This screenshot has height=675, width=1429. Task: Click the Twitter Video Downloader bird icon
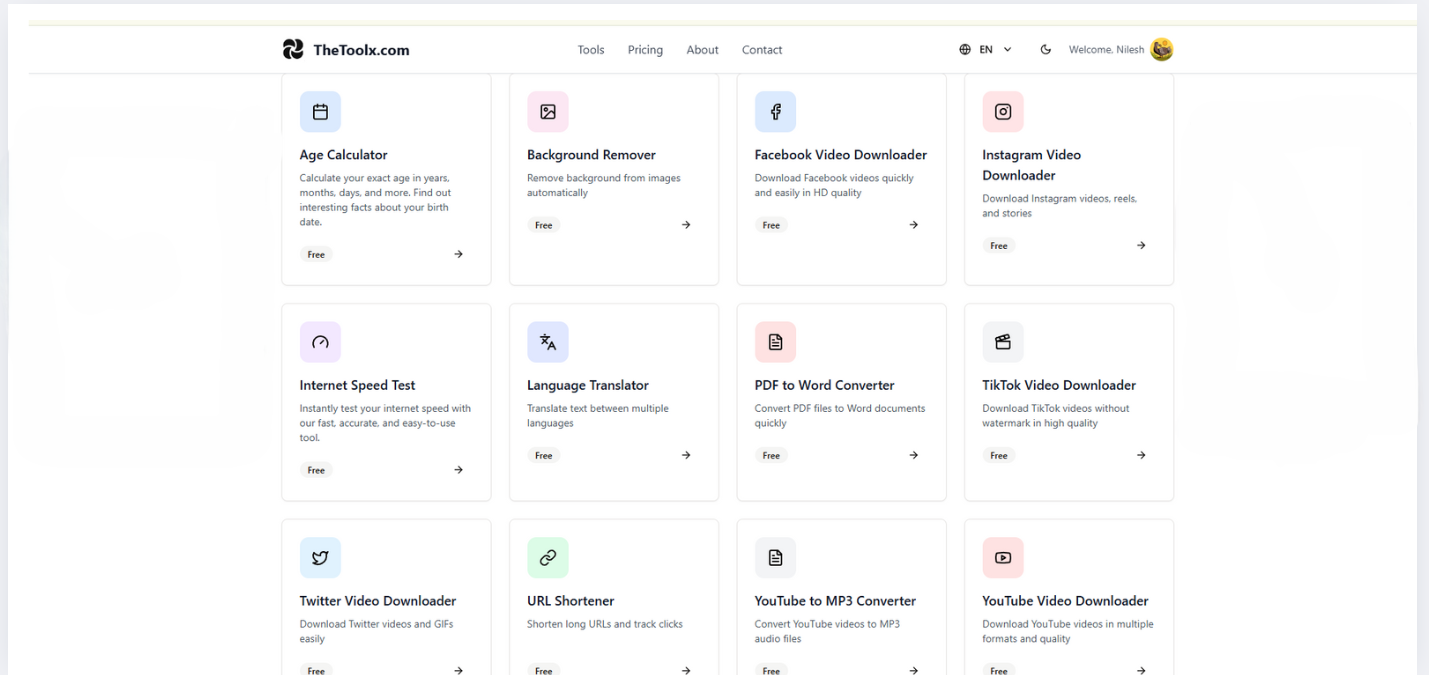(x=320, y=558)
